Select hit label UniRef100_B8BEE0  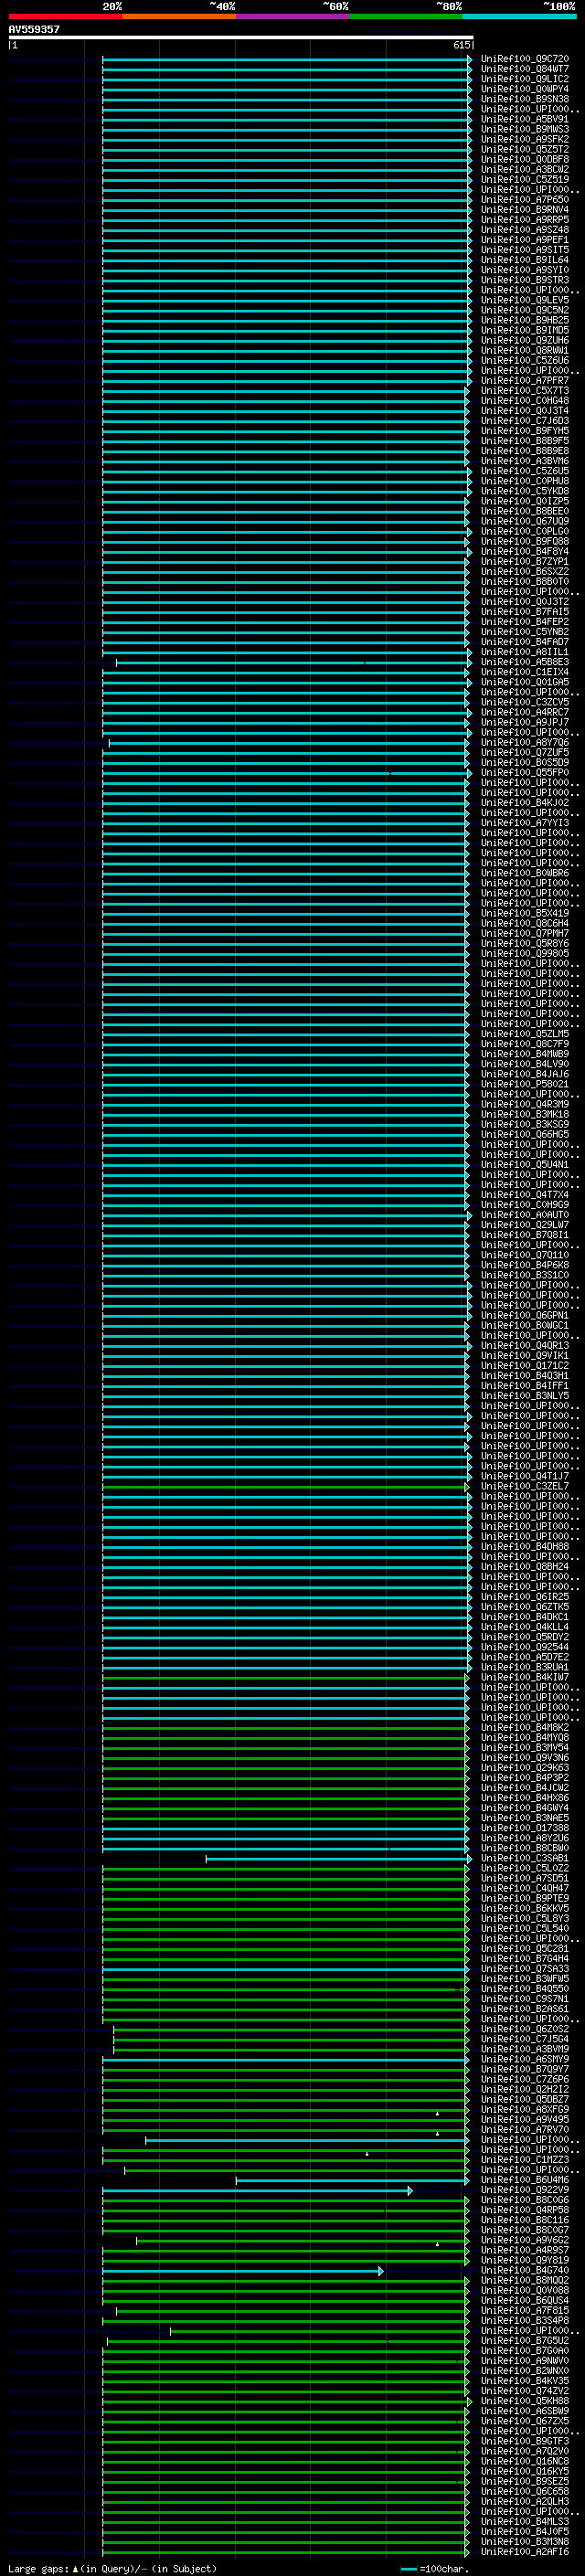(x=525, y=511)
